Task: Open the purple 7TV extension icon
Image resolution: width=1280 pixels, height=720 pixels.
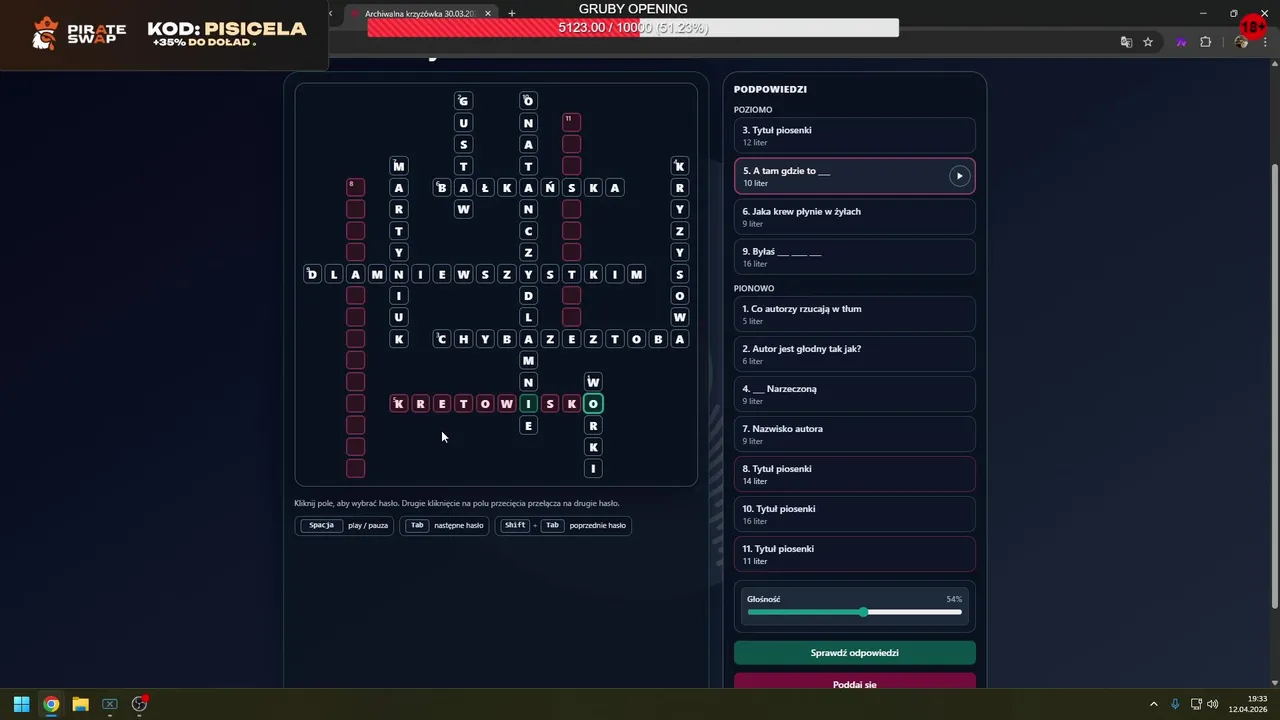Action: click(x=1182, y=42)
